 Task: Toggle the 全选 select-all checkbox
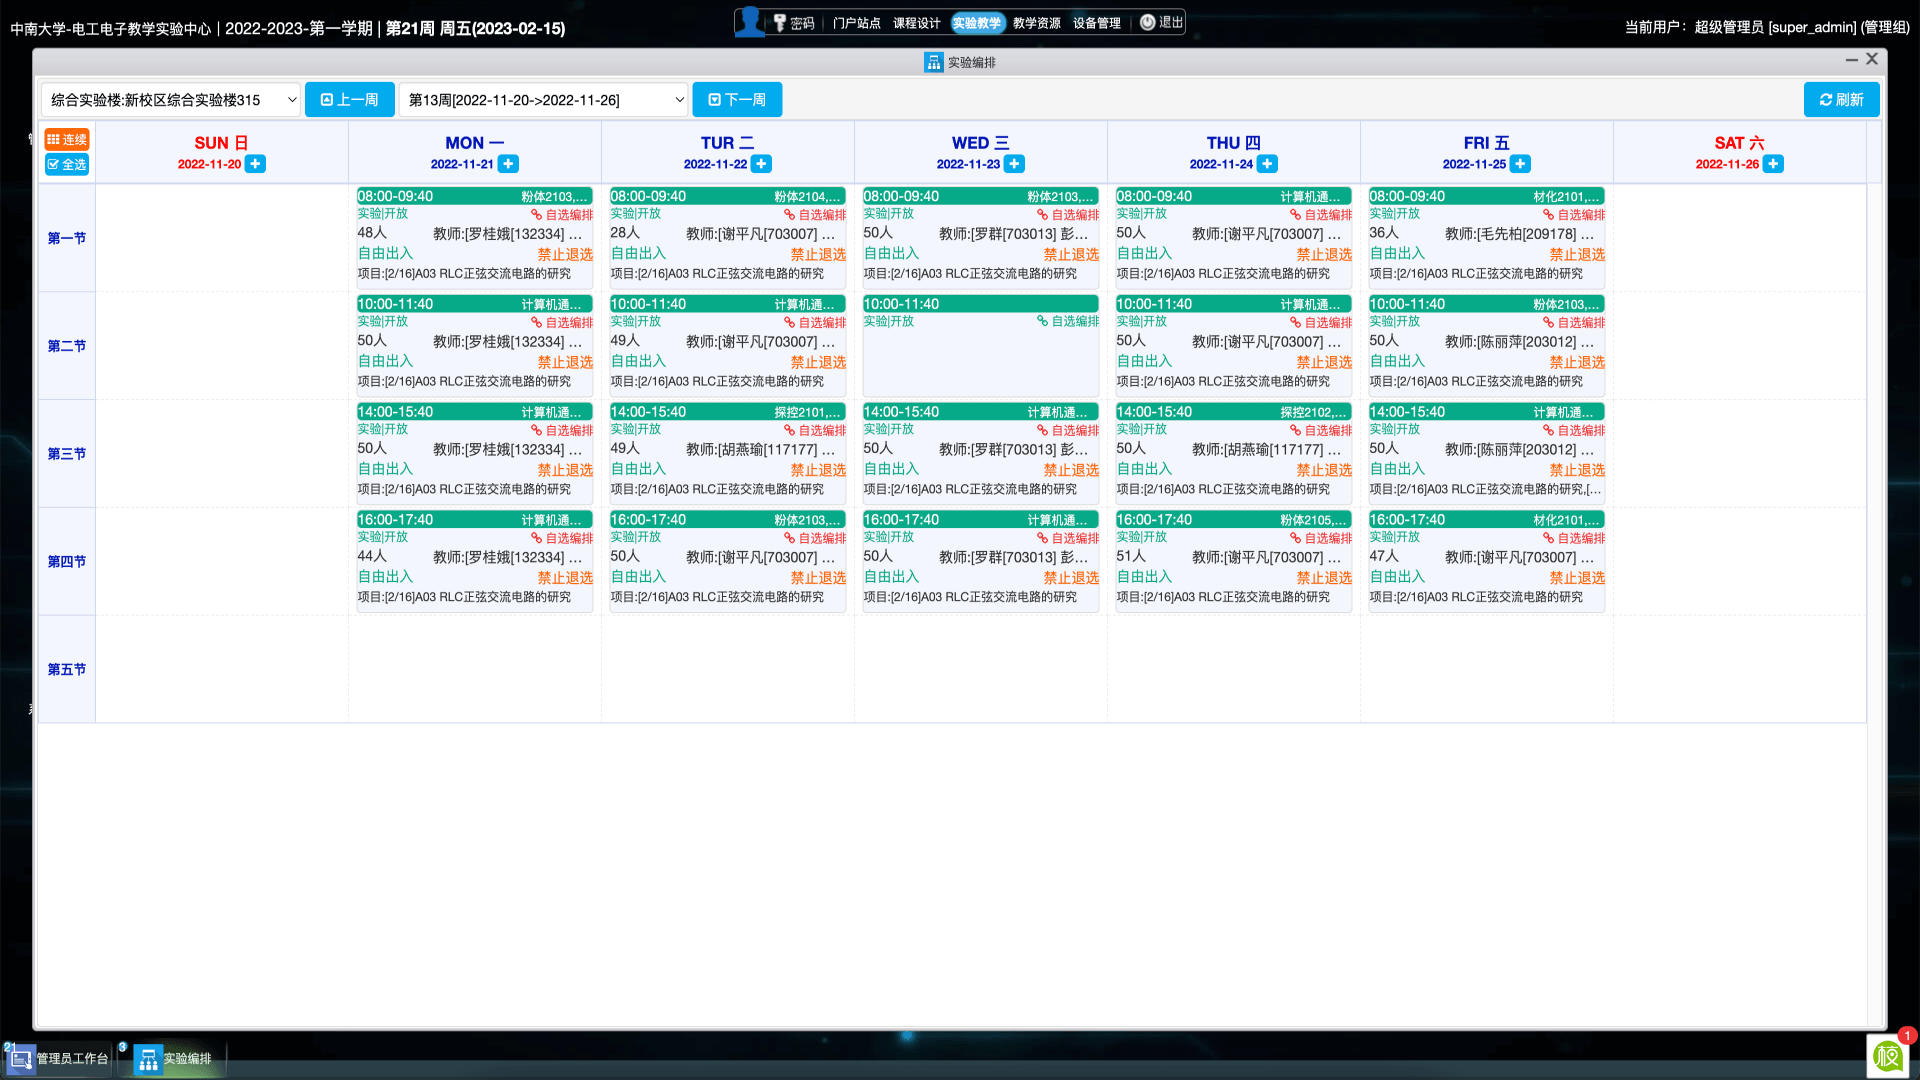(67, 165)
